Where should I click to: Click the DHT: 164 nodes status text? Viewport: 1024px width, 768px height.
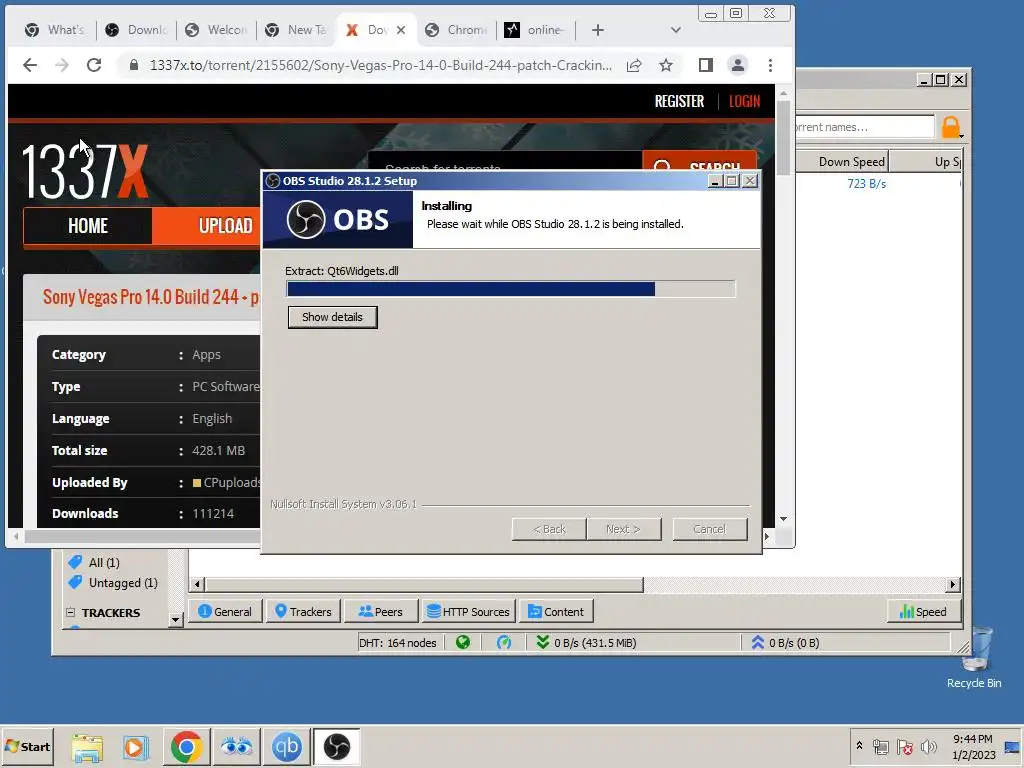click(x=397, y=643)
